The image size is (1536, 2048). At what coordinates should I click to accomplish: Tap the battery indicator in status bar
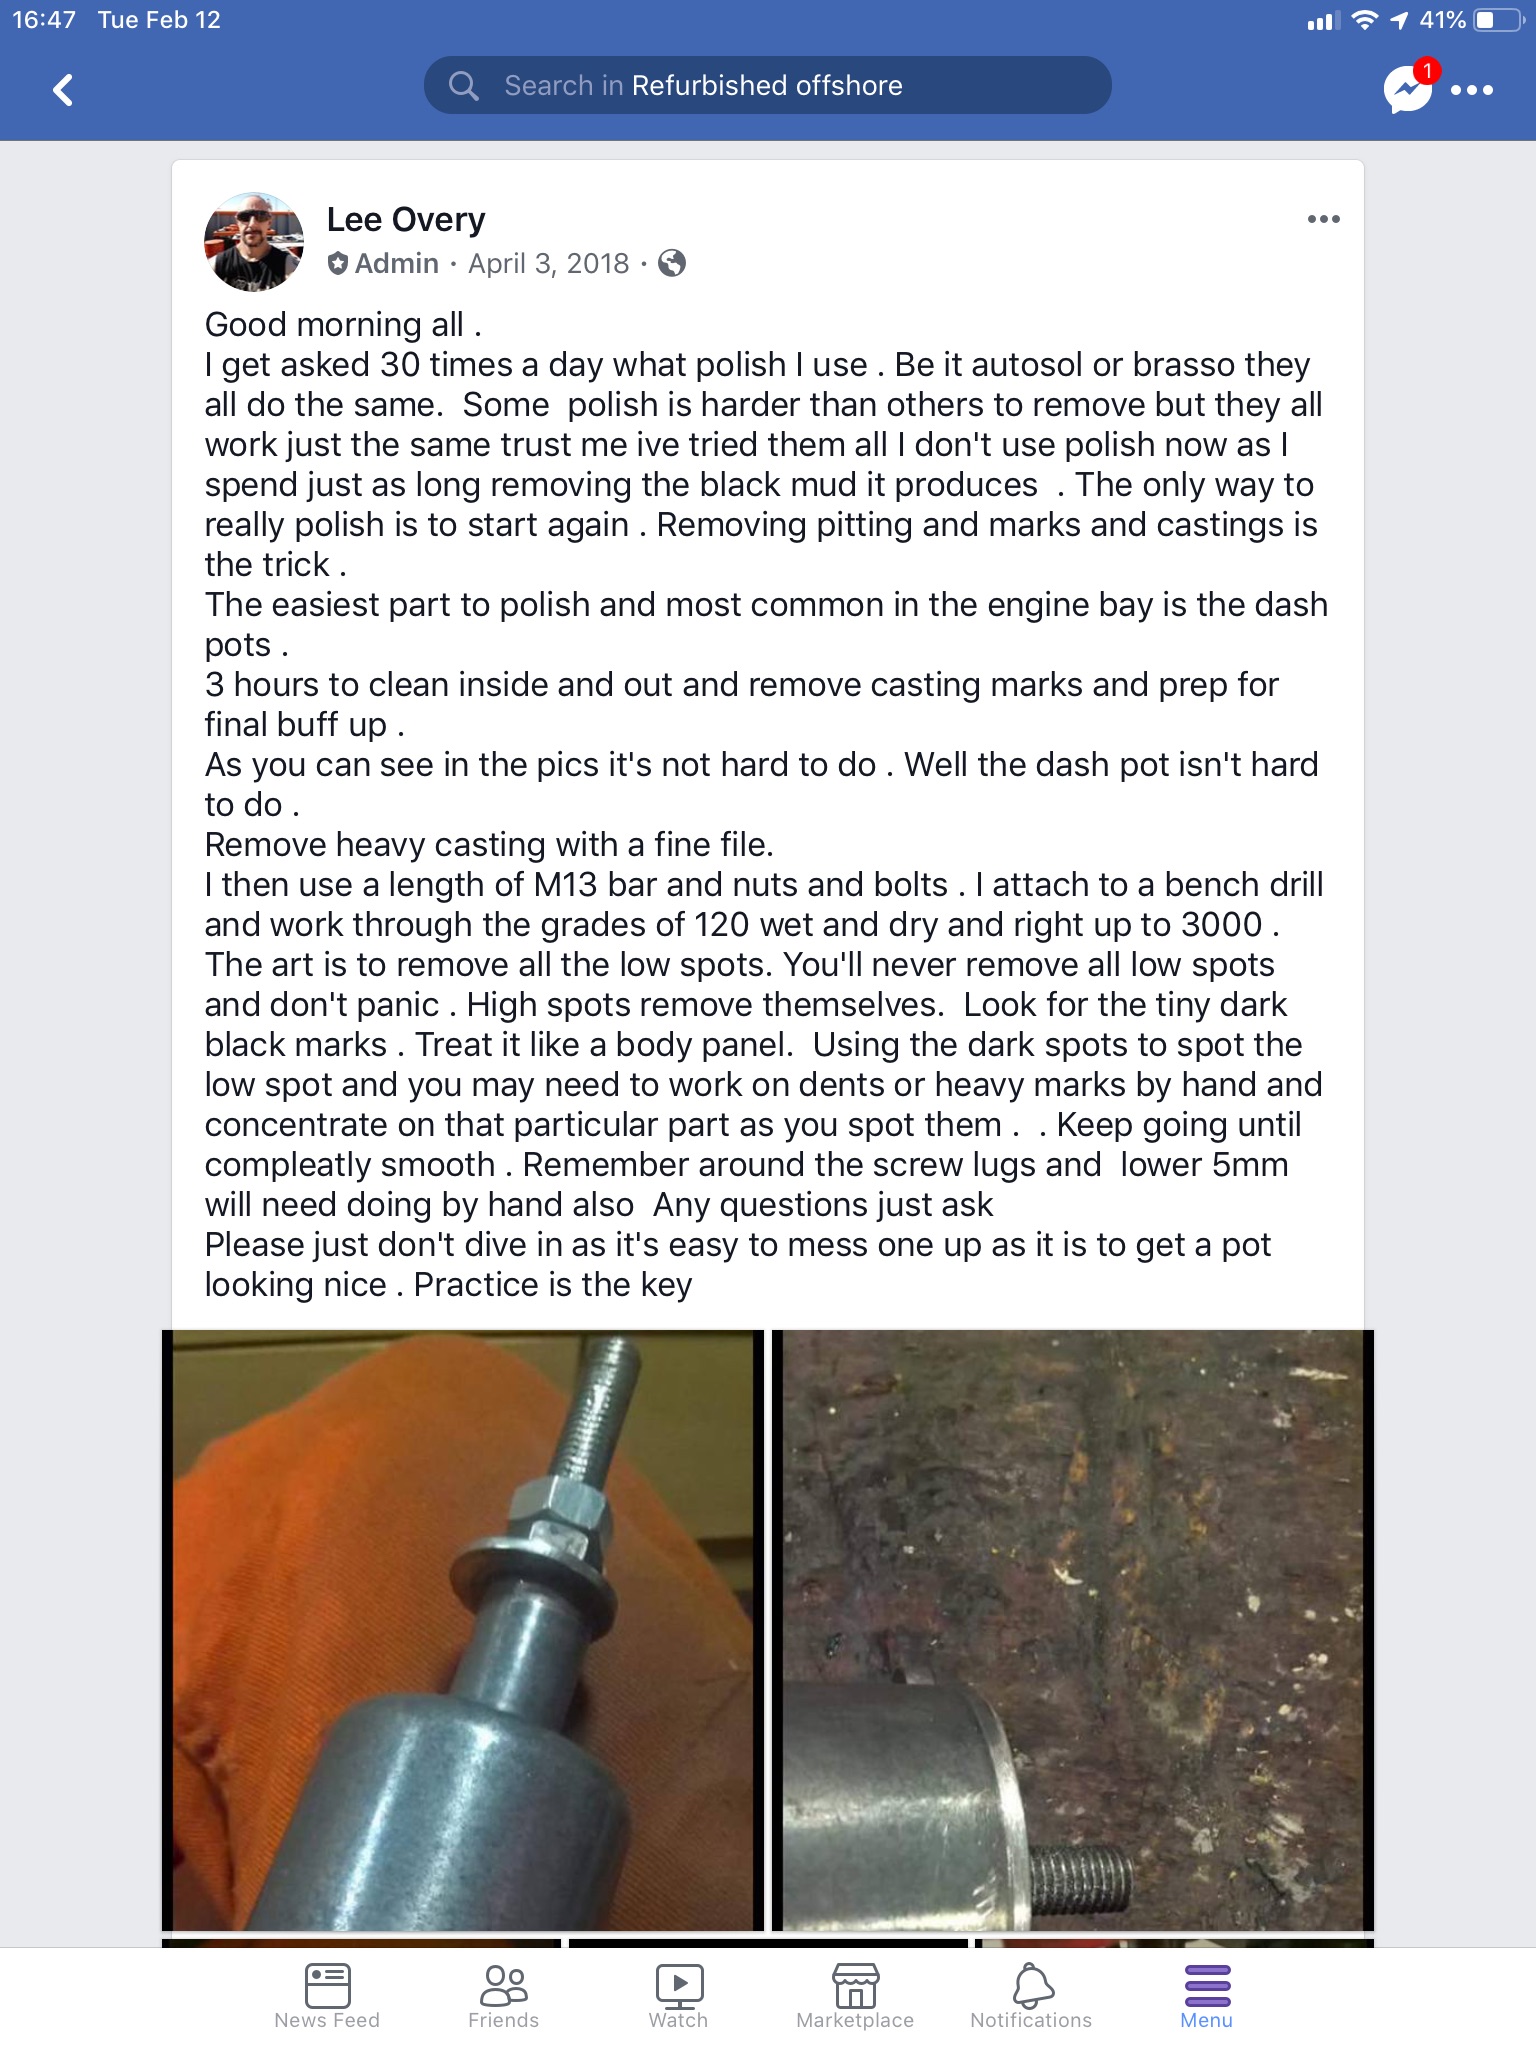(1497, 20)
